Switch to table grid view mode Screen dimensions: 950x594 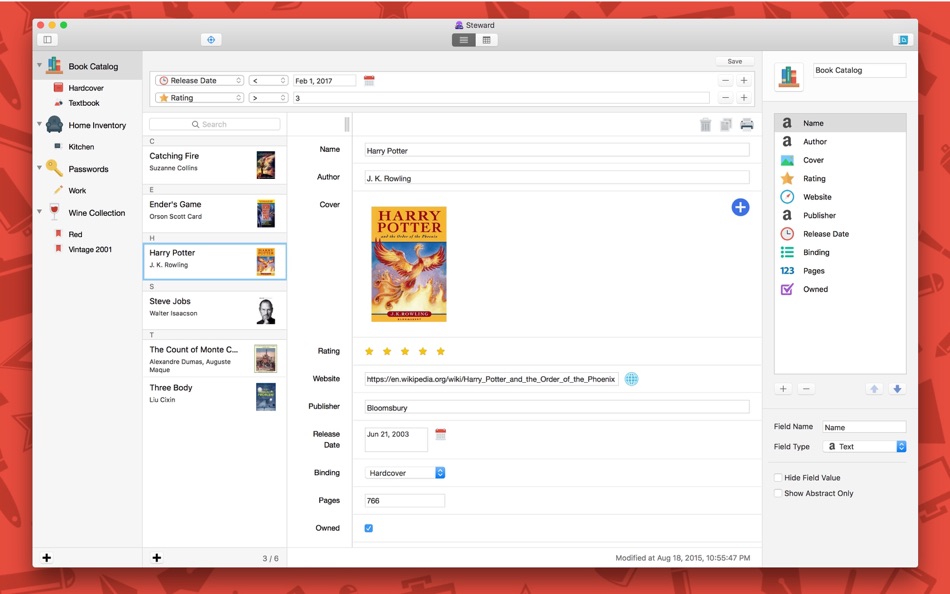coord(487,40)
